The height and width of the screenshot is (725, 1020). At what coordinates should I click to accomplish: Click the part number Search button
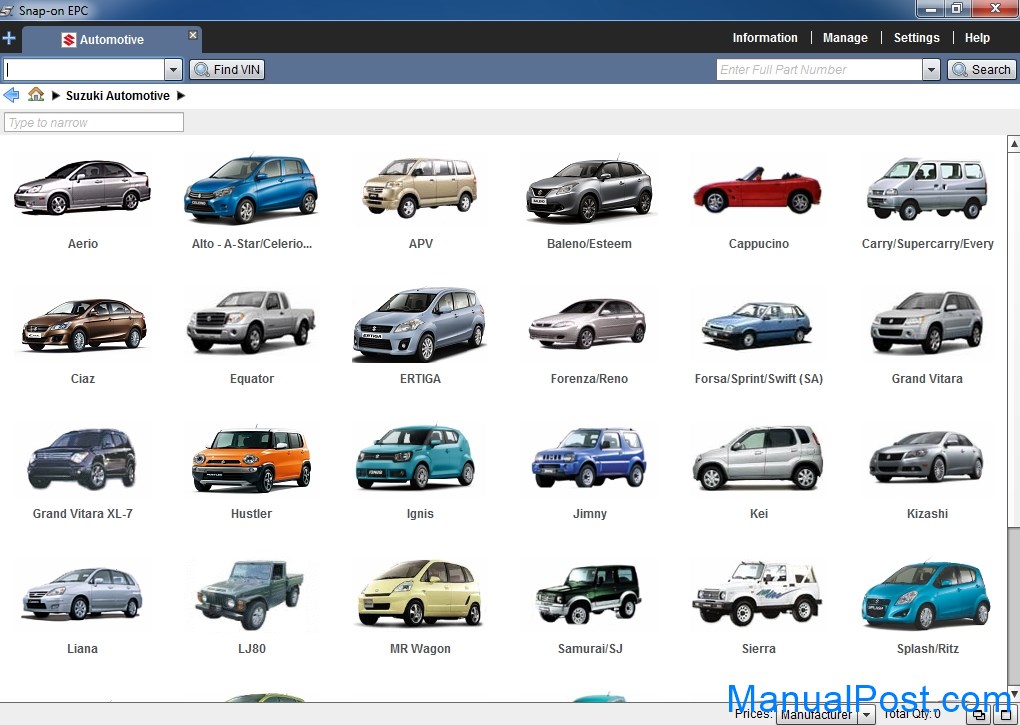click(981, 70)
